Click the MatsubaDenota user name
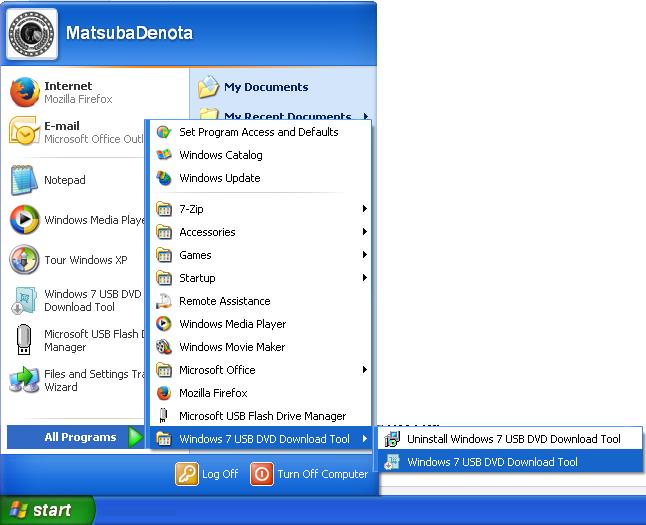Image resolution: width=646 pixels, height=525 pixels. point(129,33)
